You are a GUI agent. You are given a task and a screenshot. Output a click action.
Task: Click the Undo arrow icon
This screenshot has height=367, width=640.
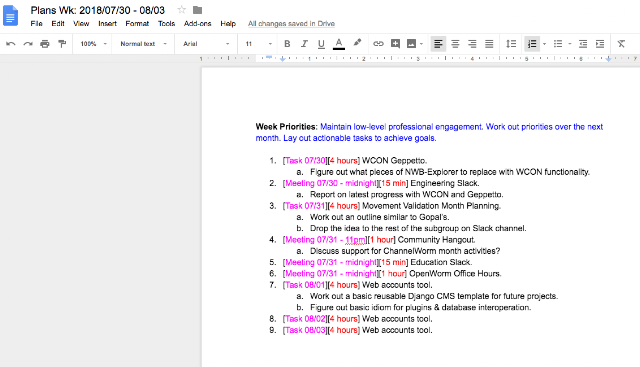click(11, 44)
